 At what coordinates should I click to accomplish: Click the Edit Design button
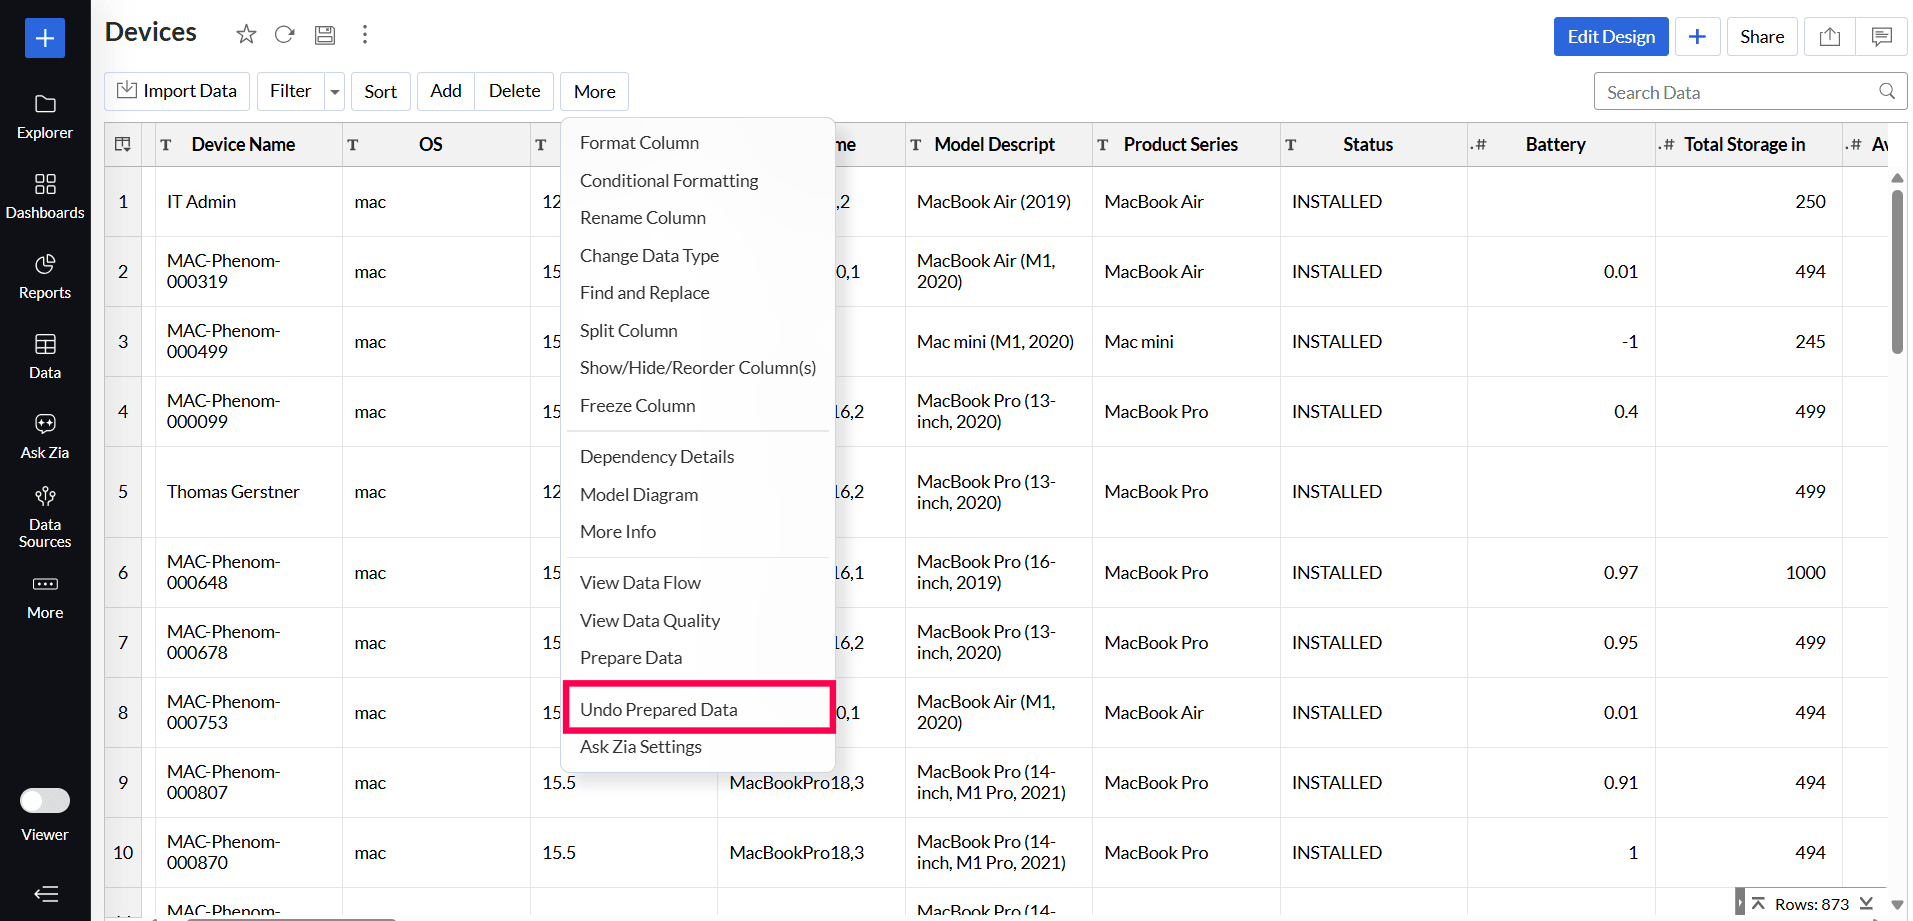(1610, 37)
